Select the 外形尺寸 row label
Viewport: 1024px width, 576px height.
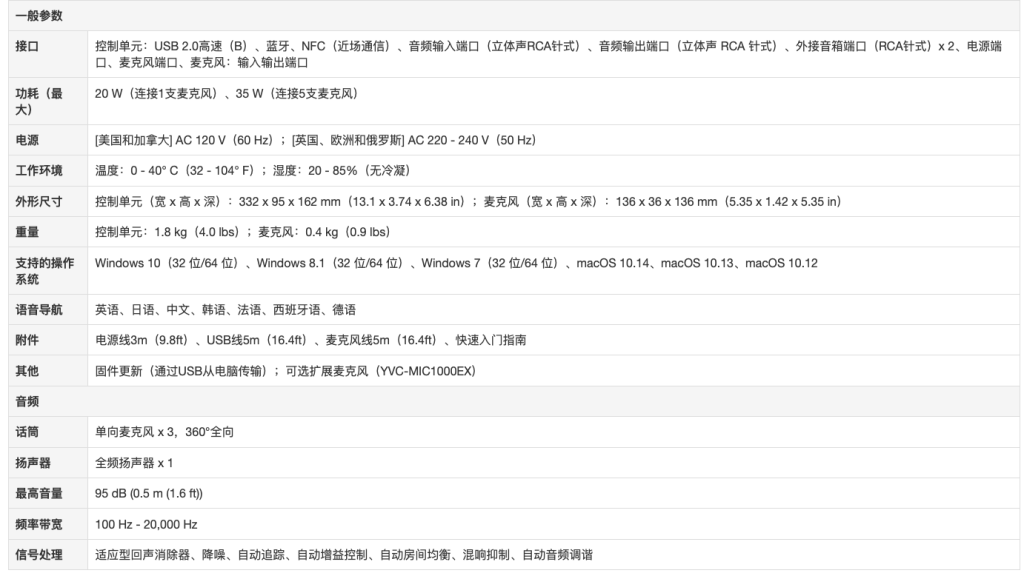[x=38, y=203]
